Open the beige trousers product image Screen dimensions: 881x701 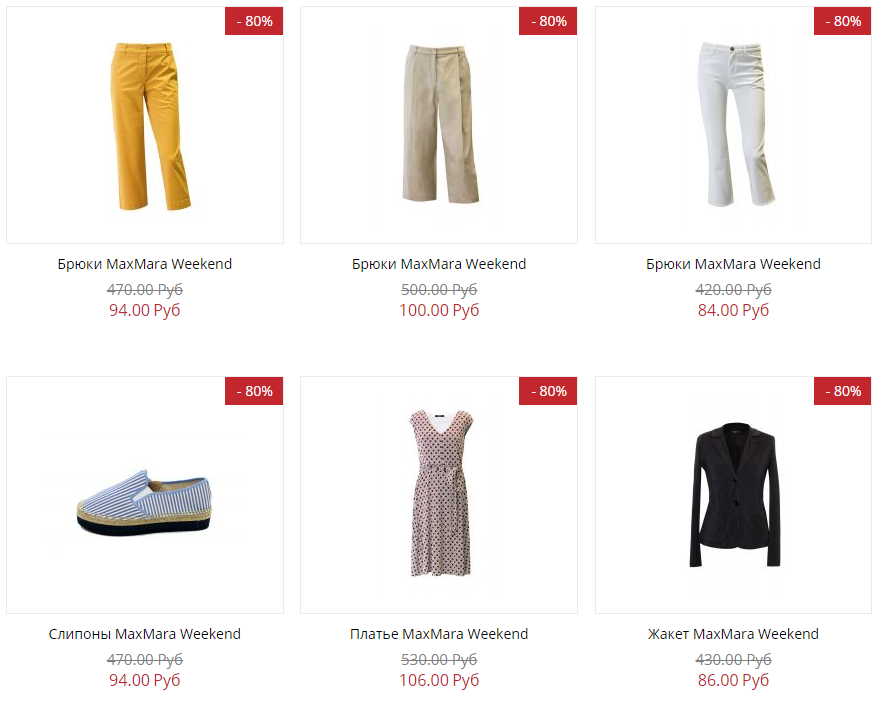(439, 126)
